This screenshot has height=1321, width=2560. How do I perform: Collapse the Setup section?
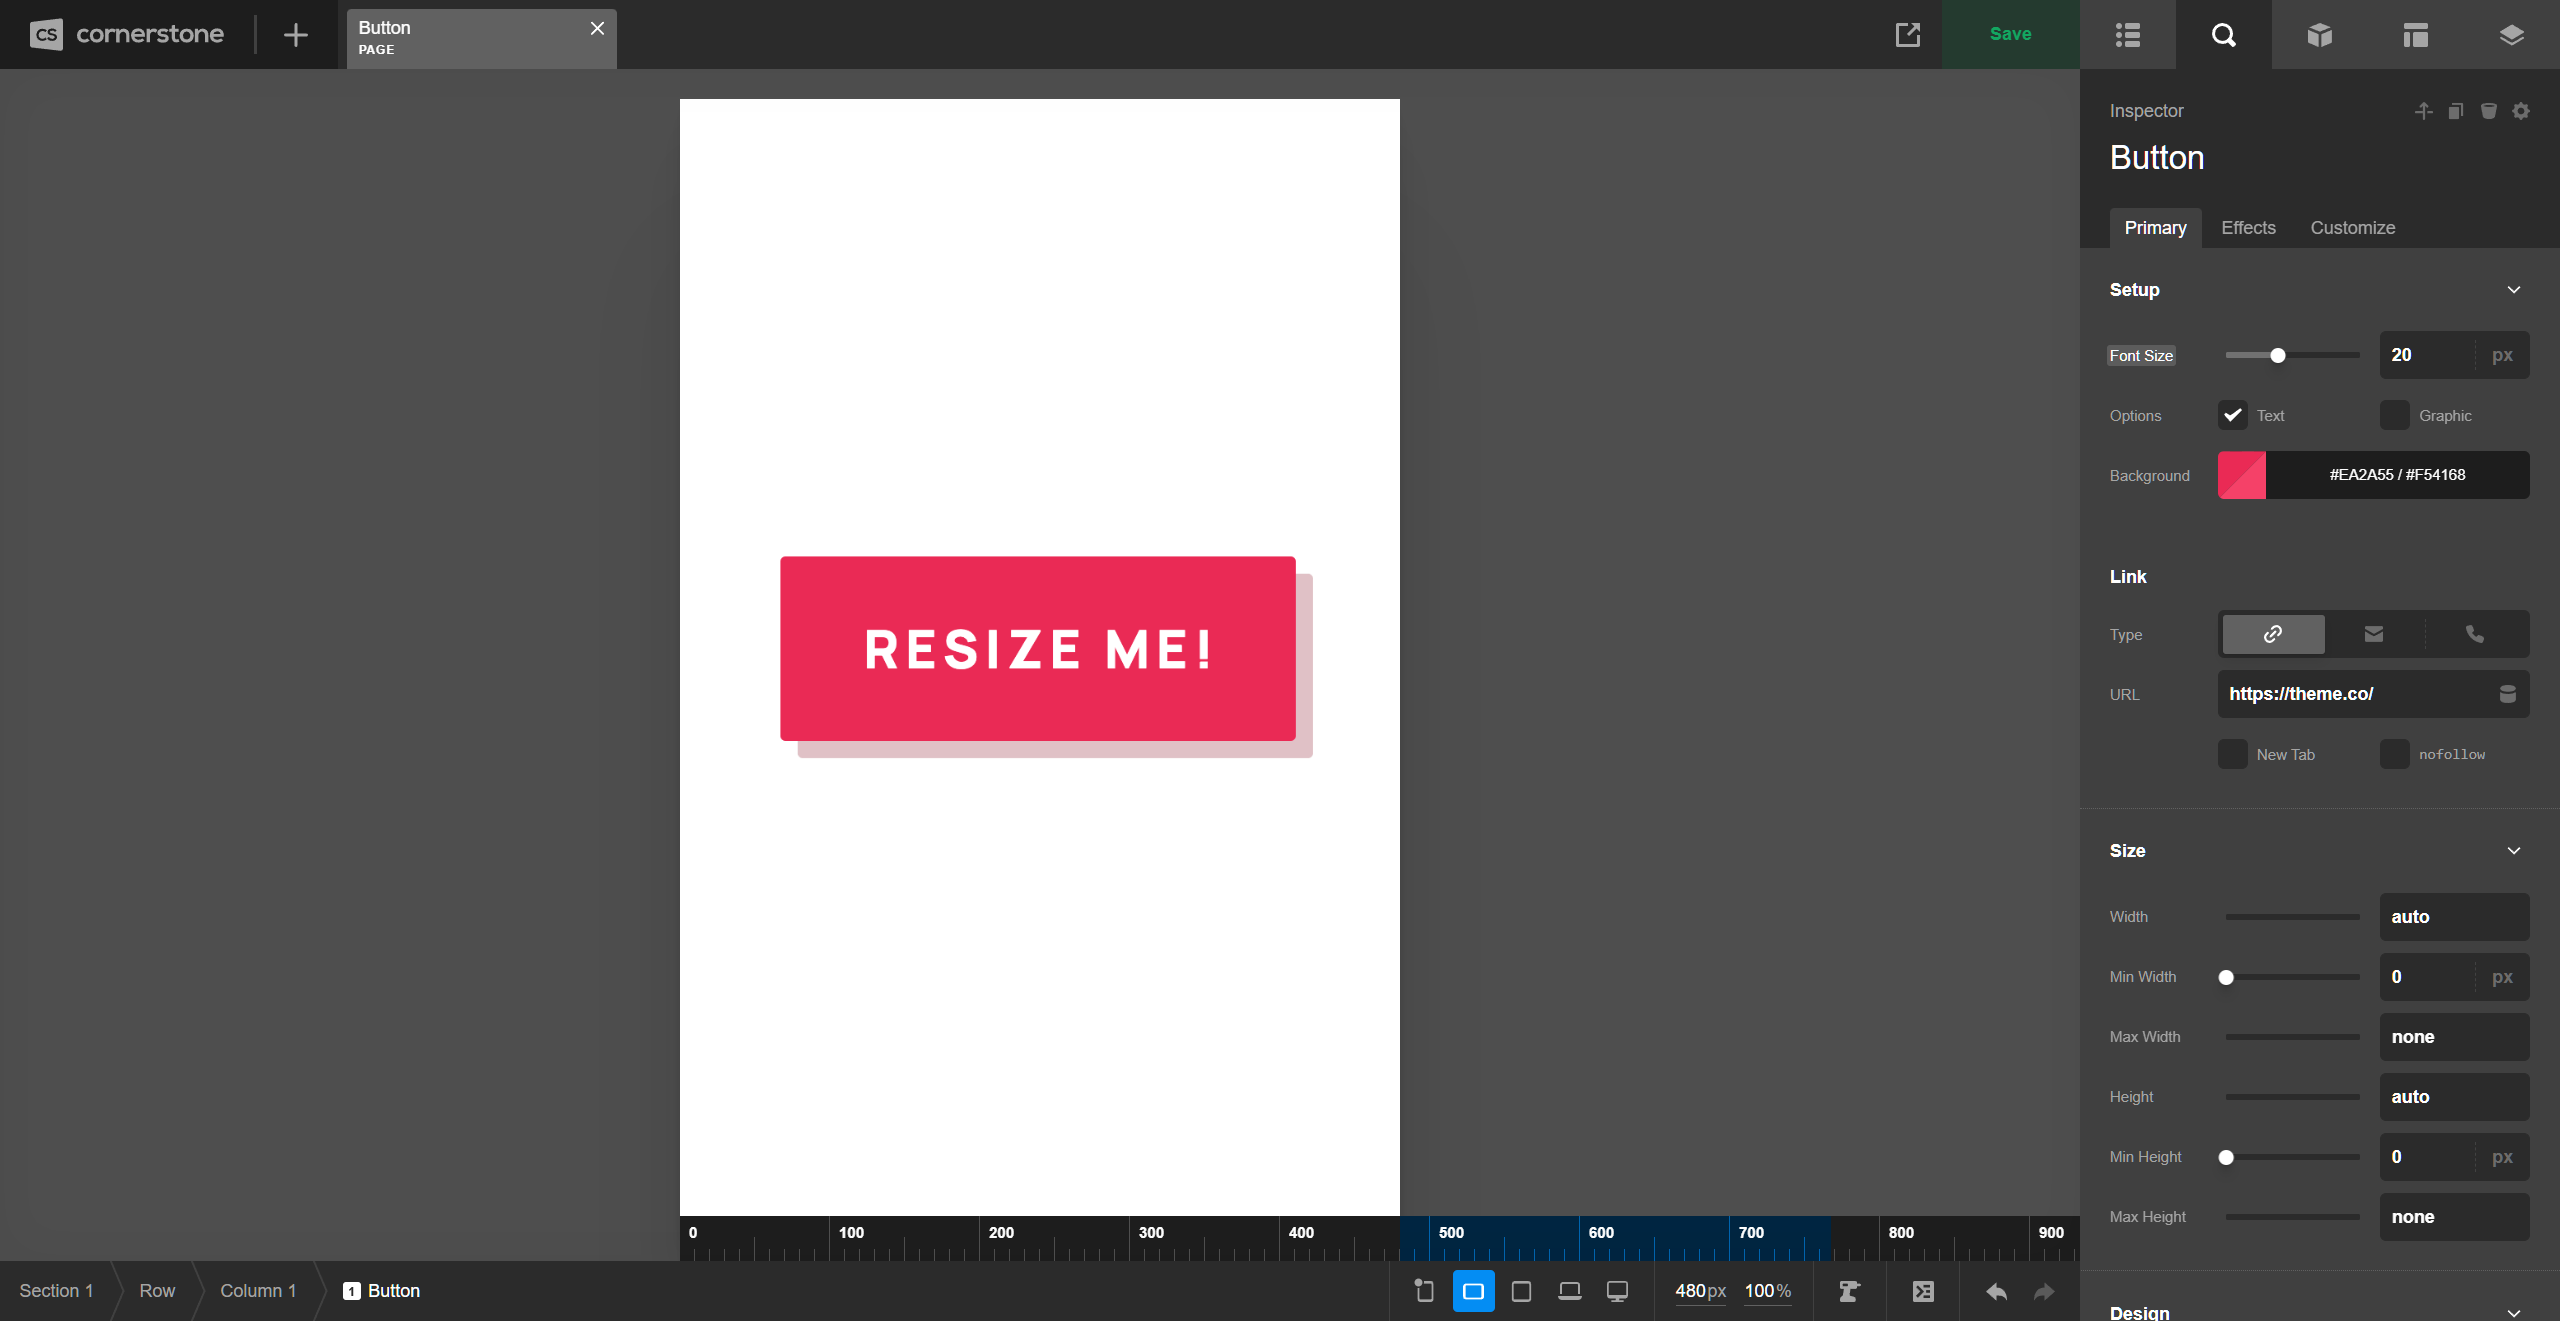2514,289
